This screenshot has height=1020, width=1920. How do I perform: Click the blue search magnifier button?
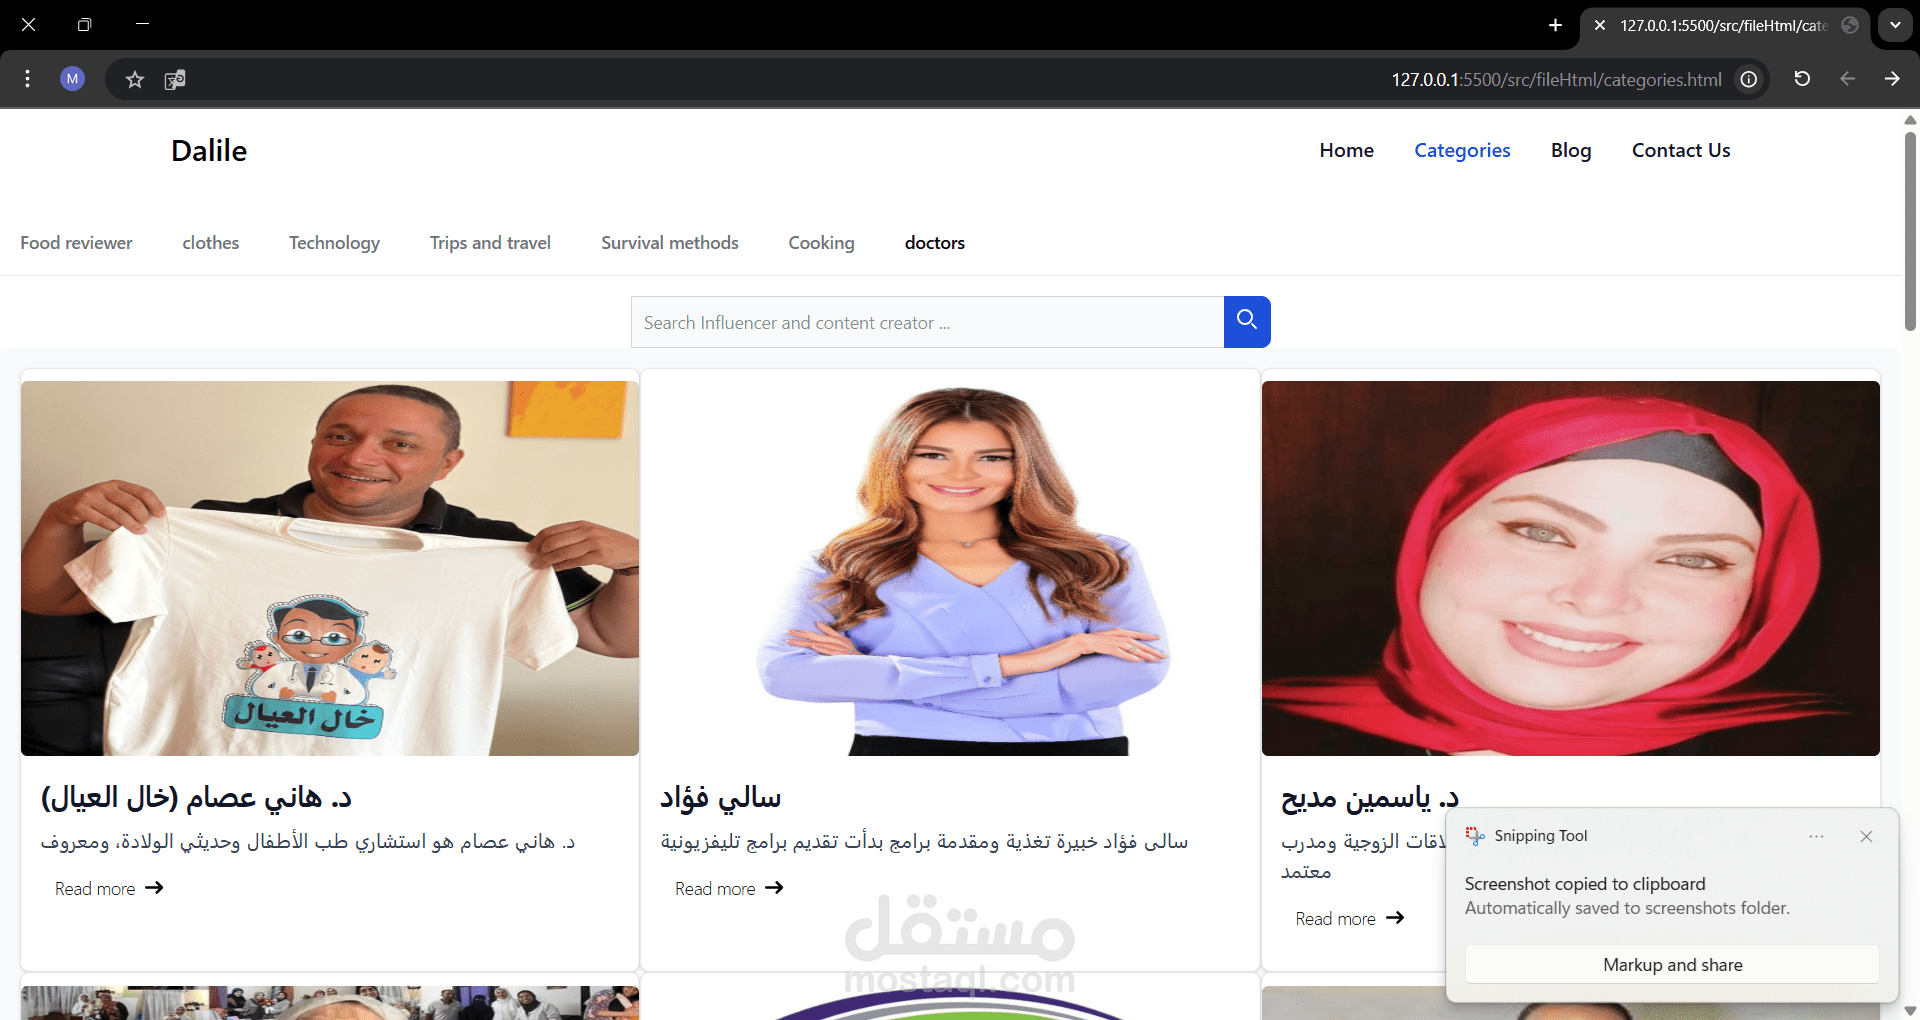1247,322
